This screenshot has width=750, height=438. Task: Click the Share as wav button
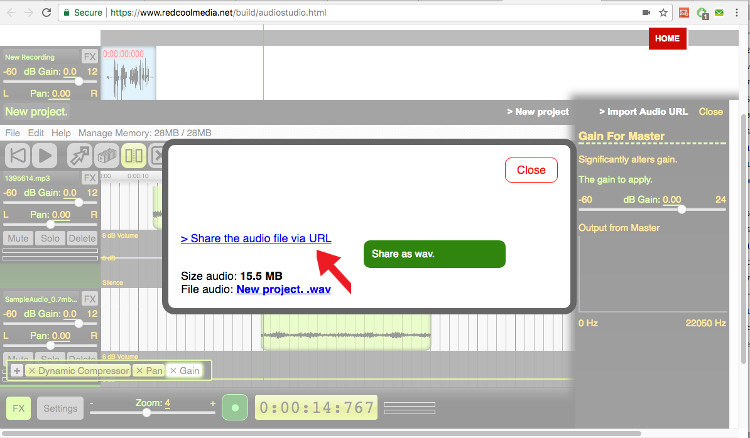pyautogui.click(x=434, y=254)
